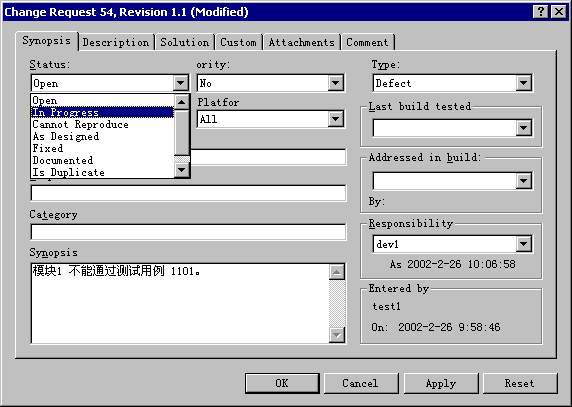Click status list scroll down arrow
This screenshot has width=572, height=407.
(x=182, y=170)
